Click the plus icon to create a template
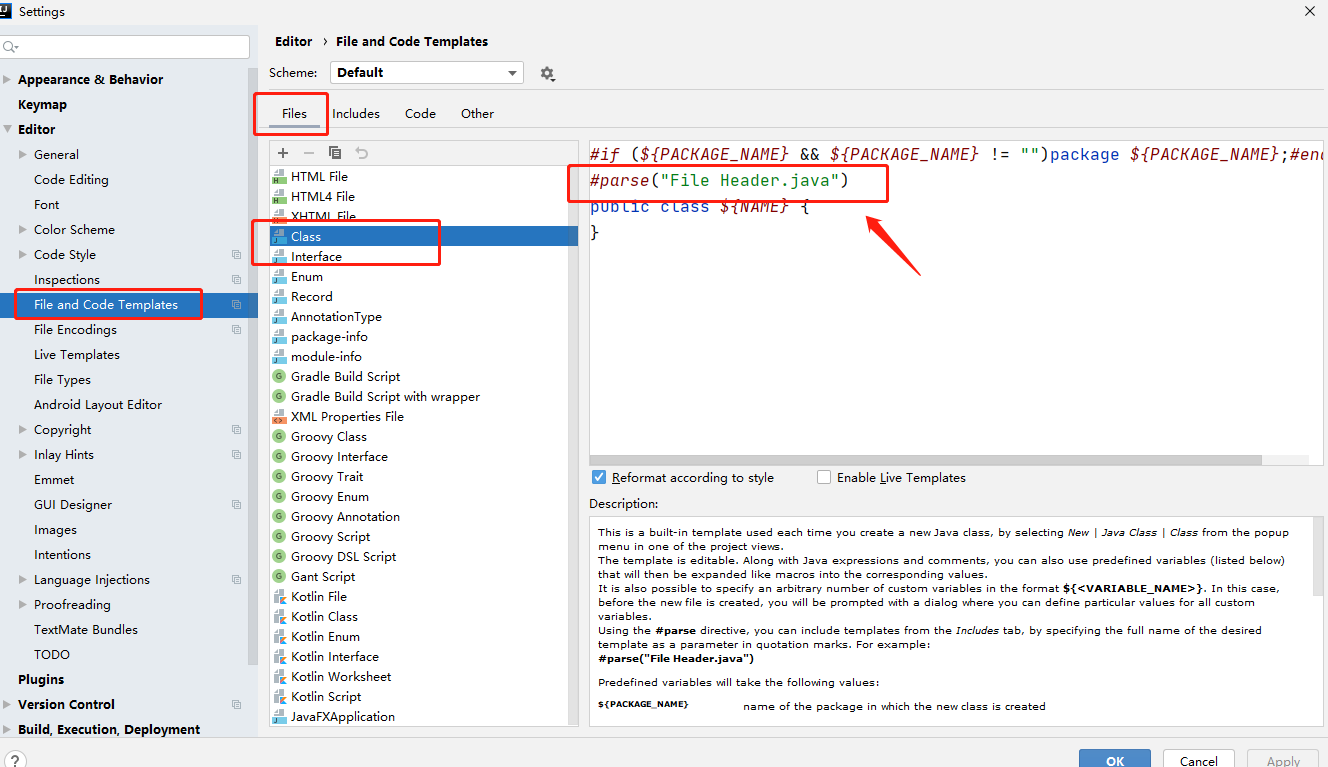This screenshot has width=1328, height=767. 283,153
